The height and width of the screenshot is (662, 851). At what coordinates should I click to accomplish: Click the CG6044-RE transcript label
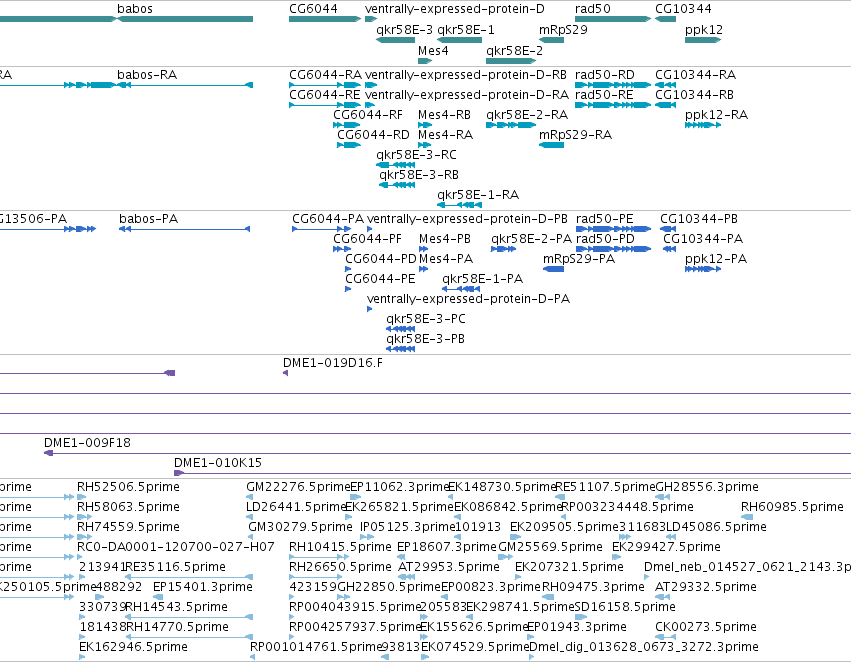pyautogui.click(x=325, y=95)
